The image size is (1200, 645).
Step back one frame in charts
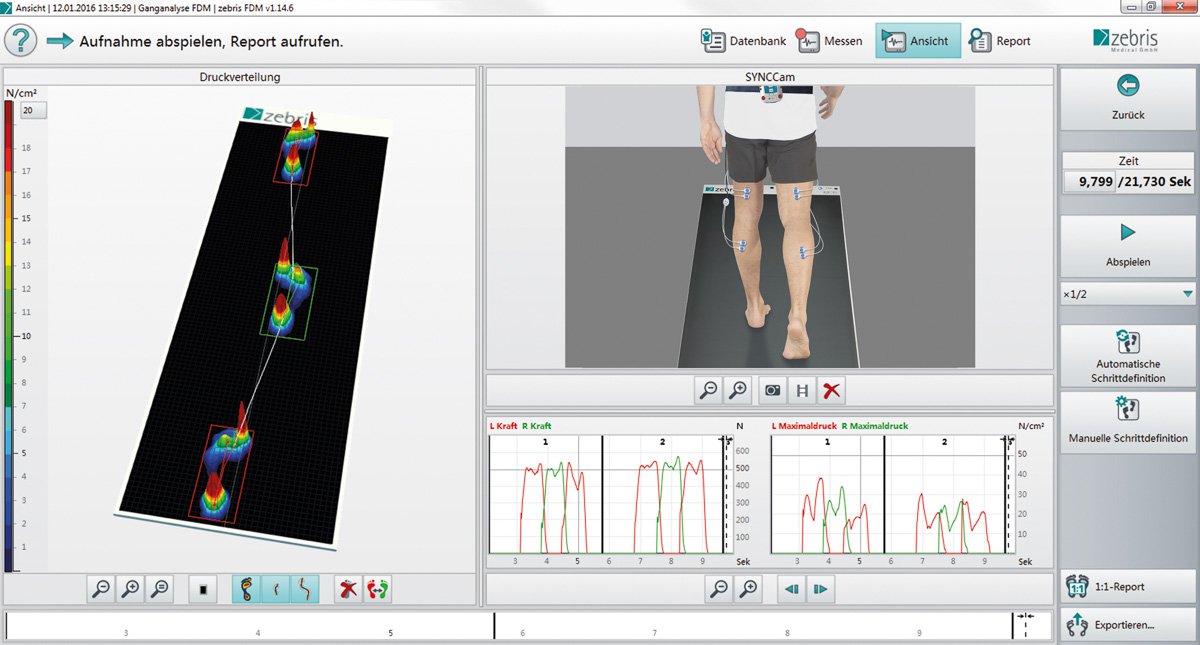point(792,589)
